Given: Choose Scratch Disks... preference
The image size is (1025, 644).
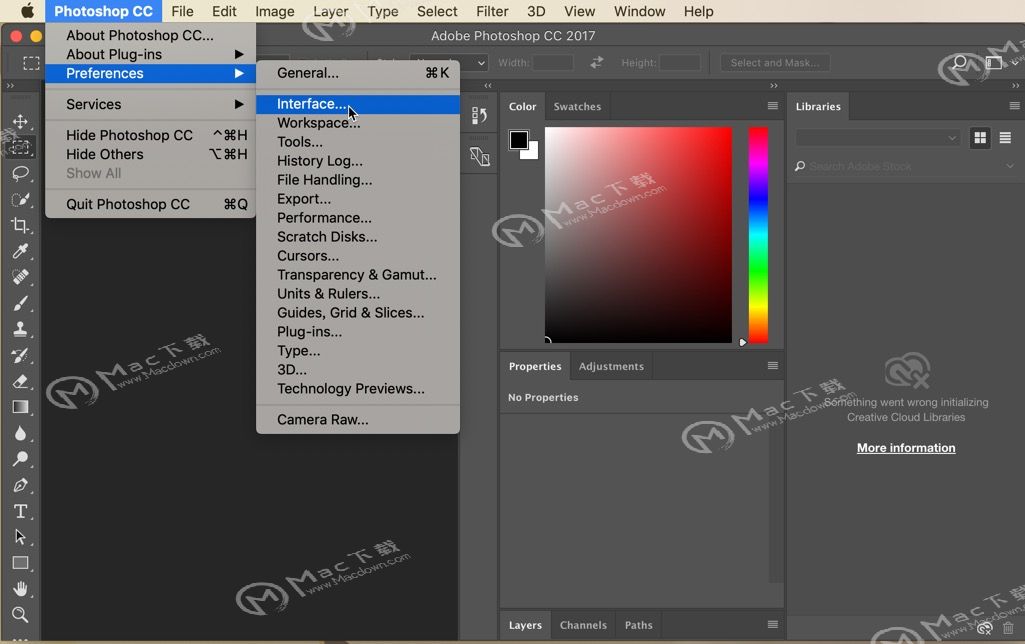Looking at the screenshot, I should coord(358,237).
